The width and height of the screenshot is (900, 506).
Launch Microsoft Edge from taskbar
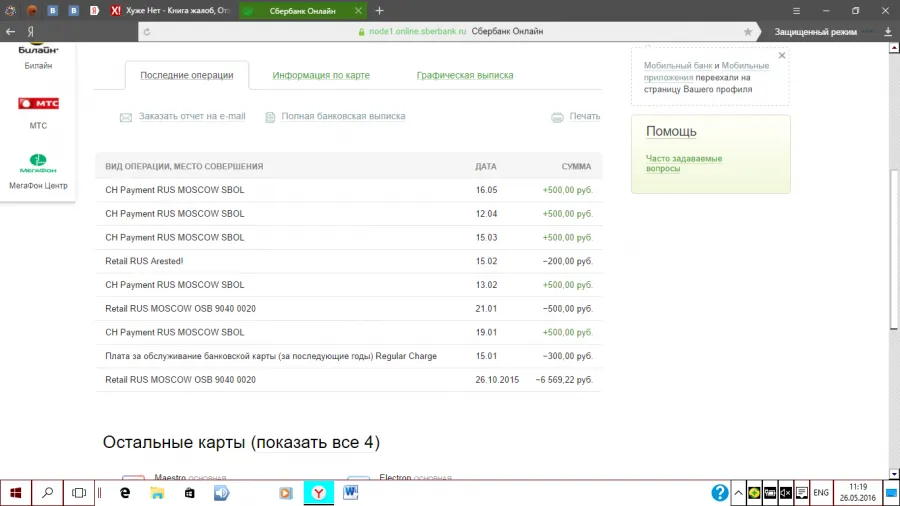pyautogui.click(x=125, y=493)
